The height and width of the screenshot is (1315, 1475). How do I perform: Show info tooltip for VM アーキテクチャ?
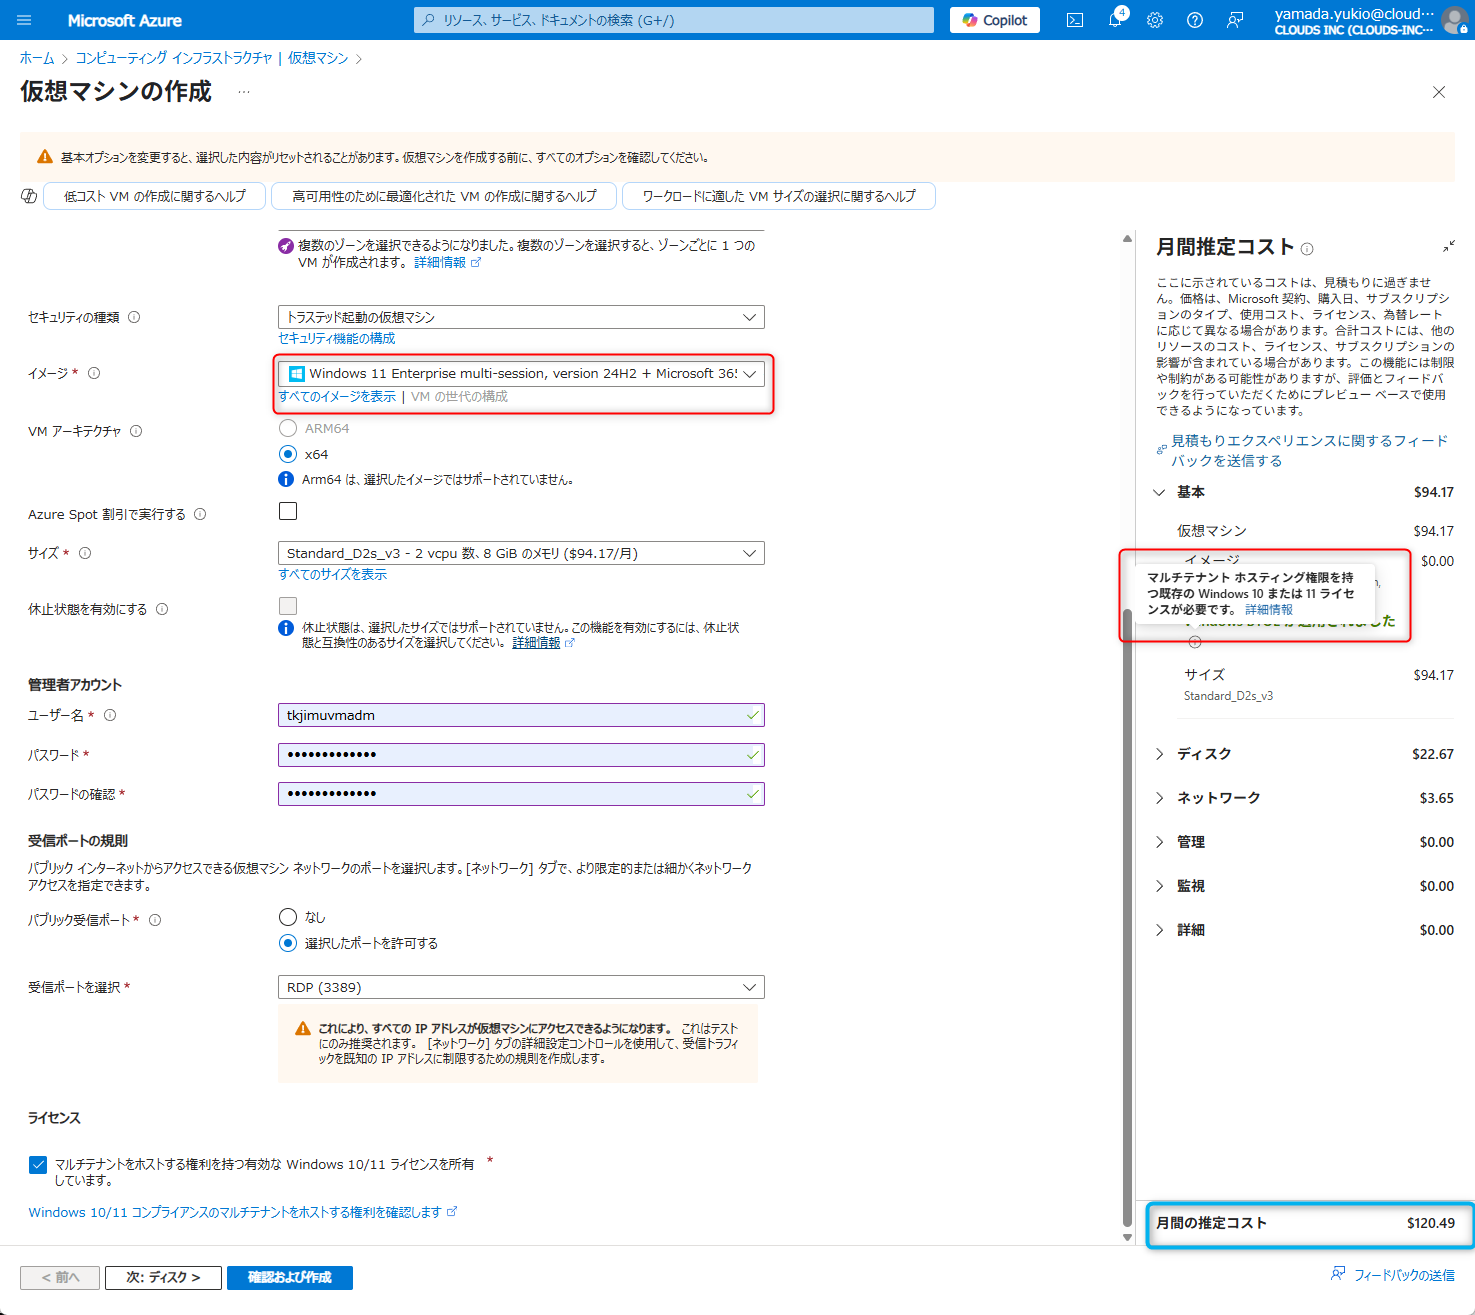(x=136, y=431)
